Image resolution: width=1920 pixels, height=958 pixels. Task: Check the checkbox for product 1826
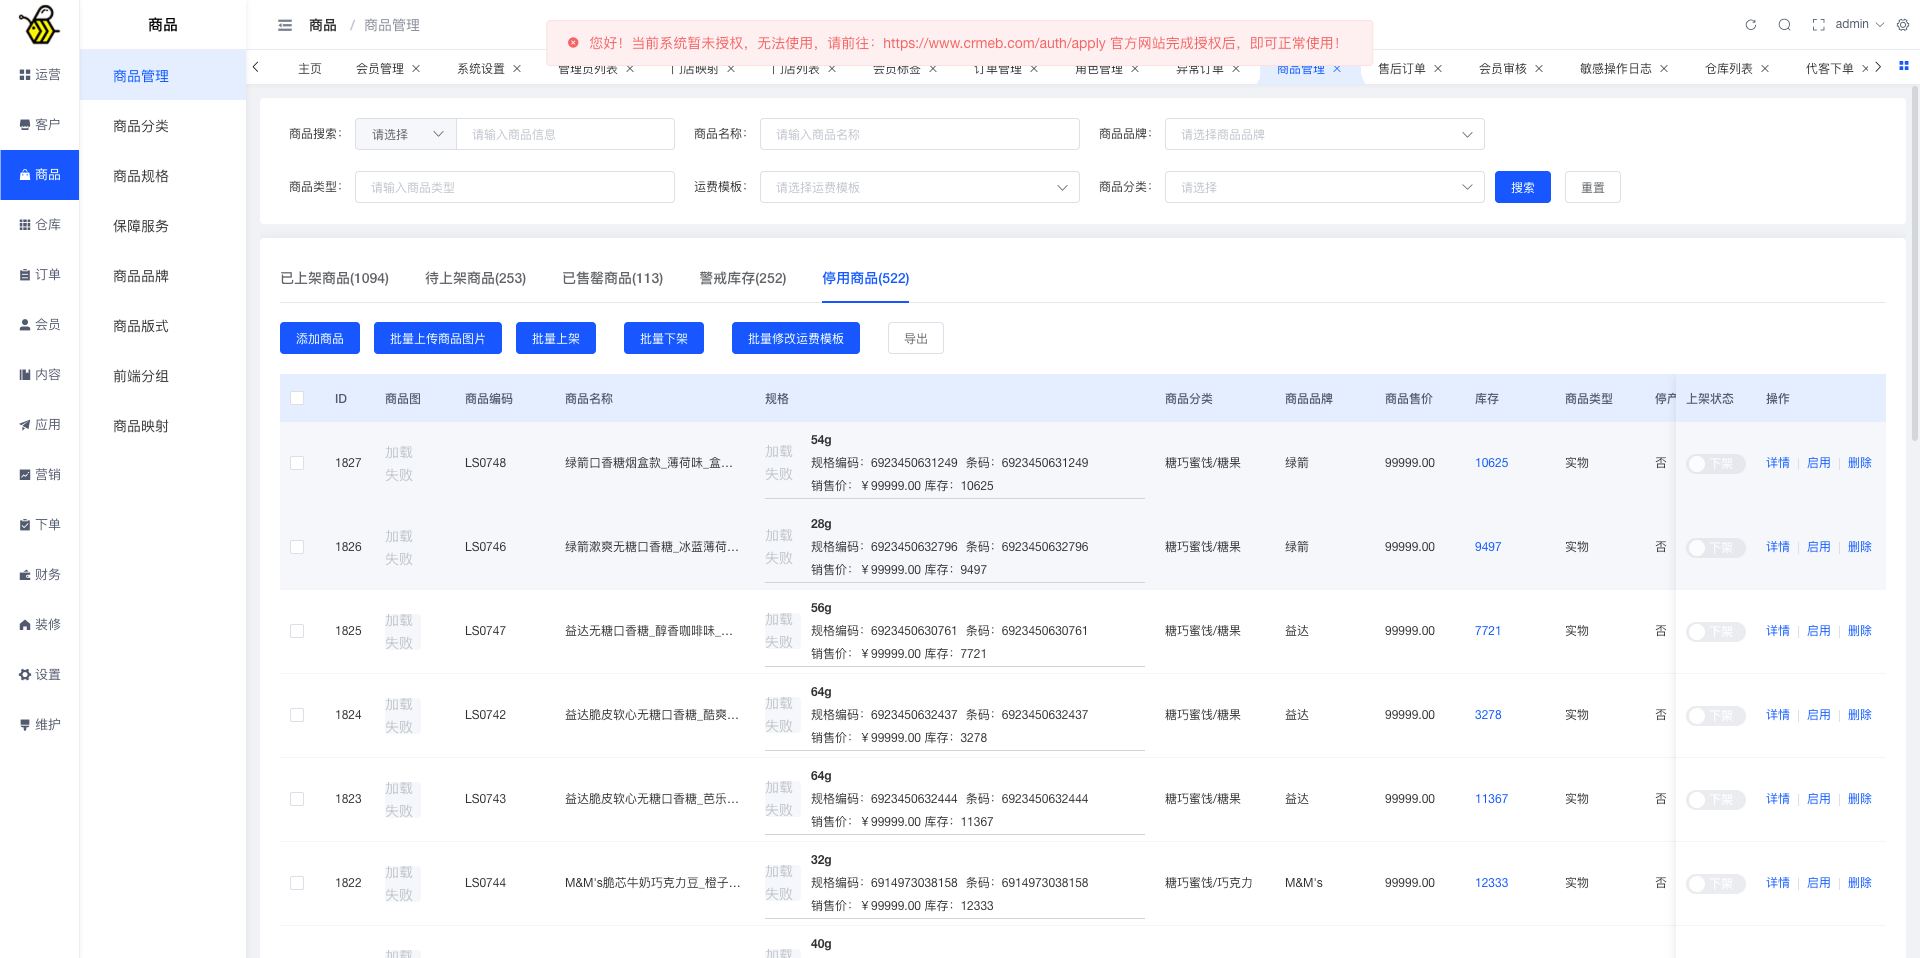[297, 547]
